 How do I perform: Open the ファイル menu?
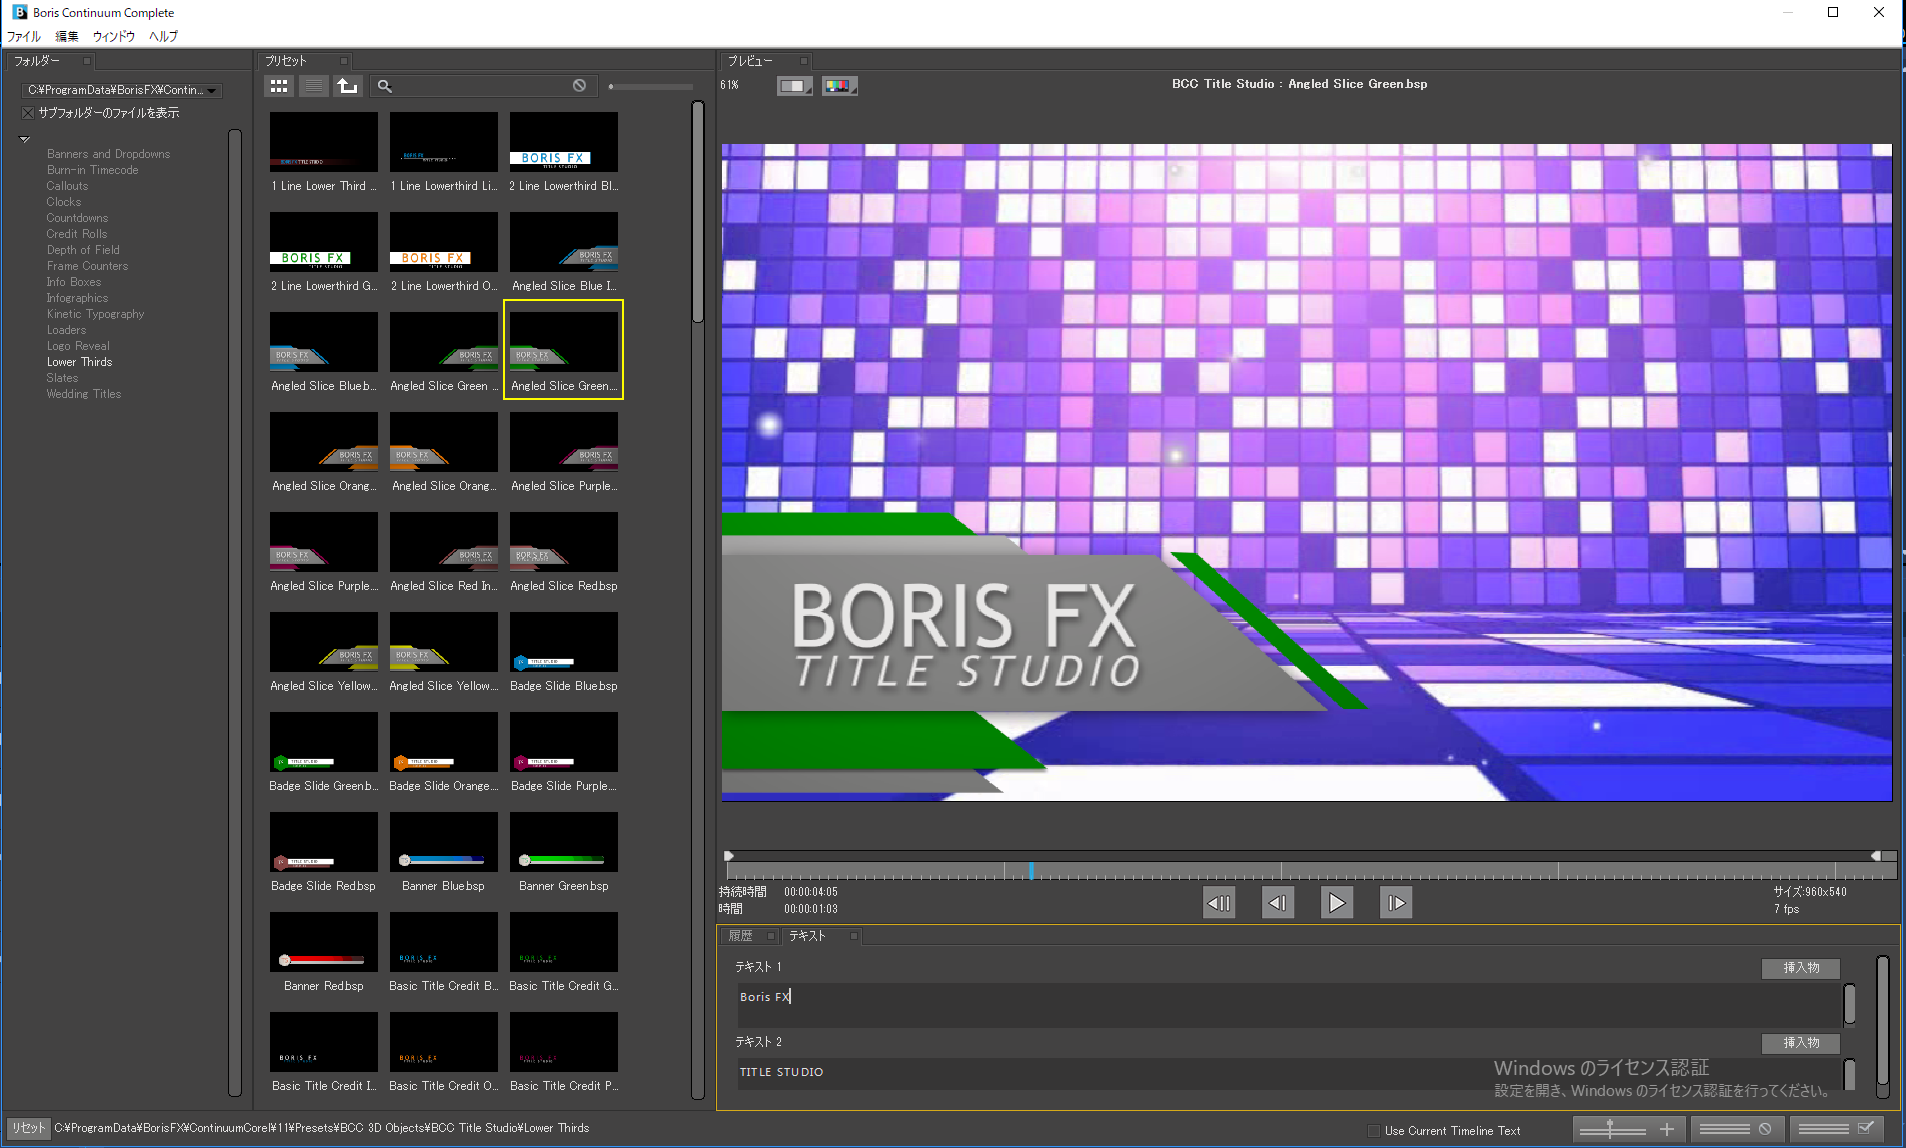coord(24,36)
